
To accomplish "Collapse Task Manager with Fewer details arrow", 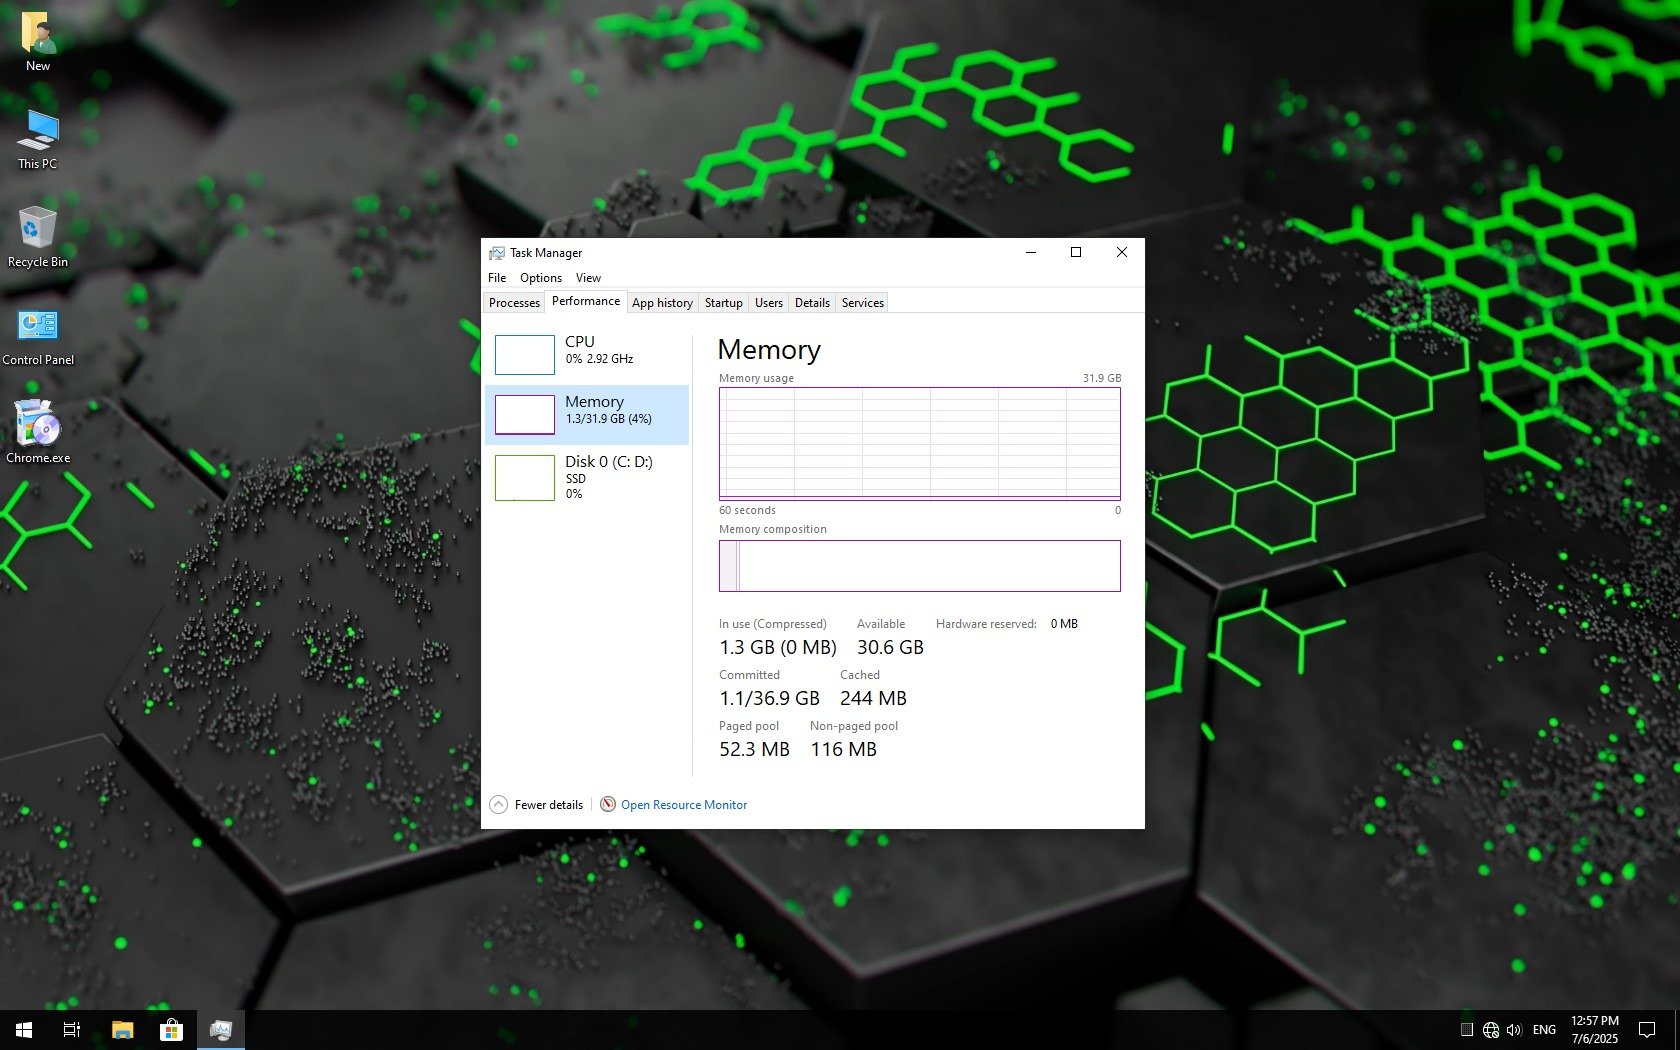I will (x=498, y=804).
